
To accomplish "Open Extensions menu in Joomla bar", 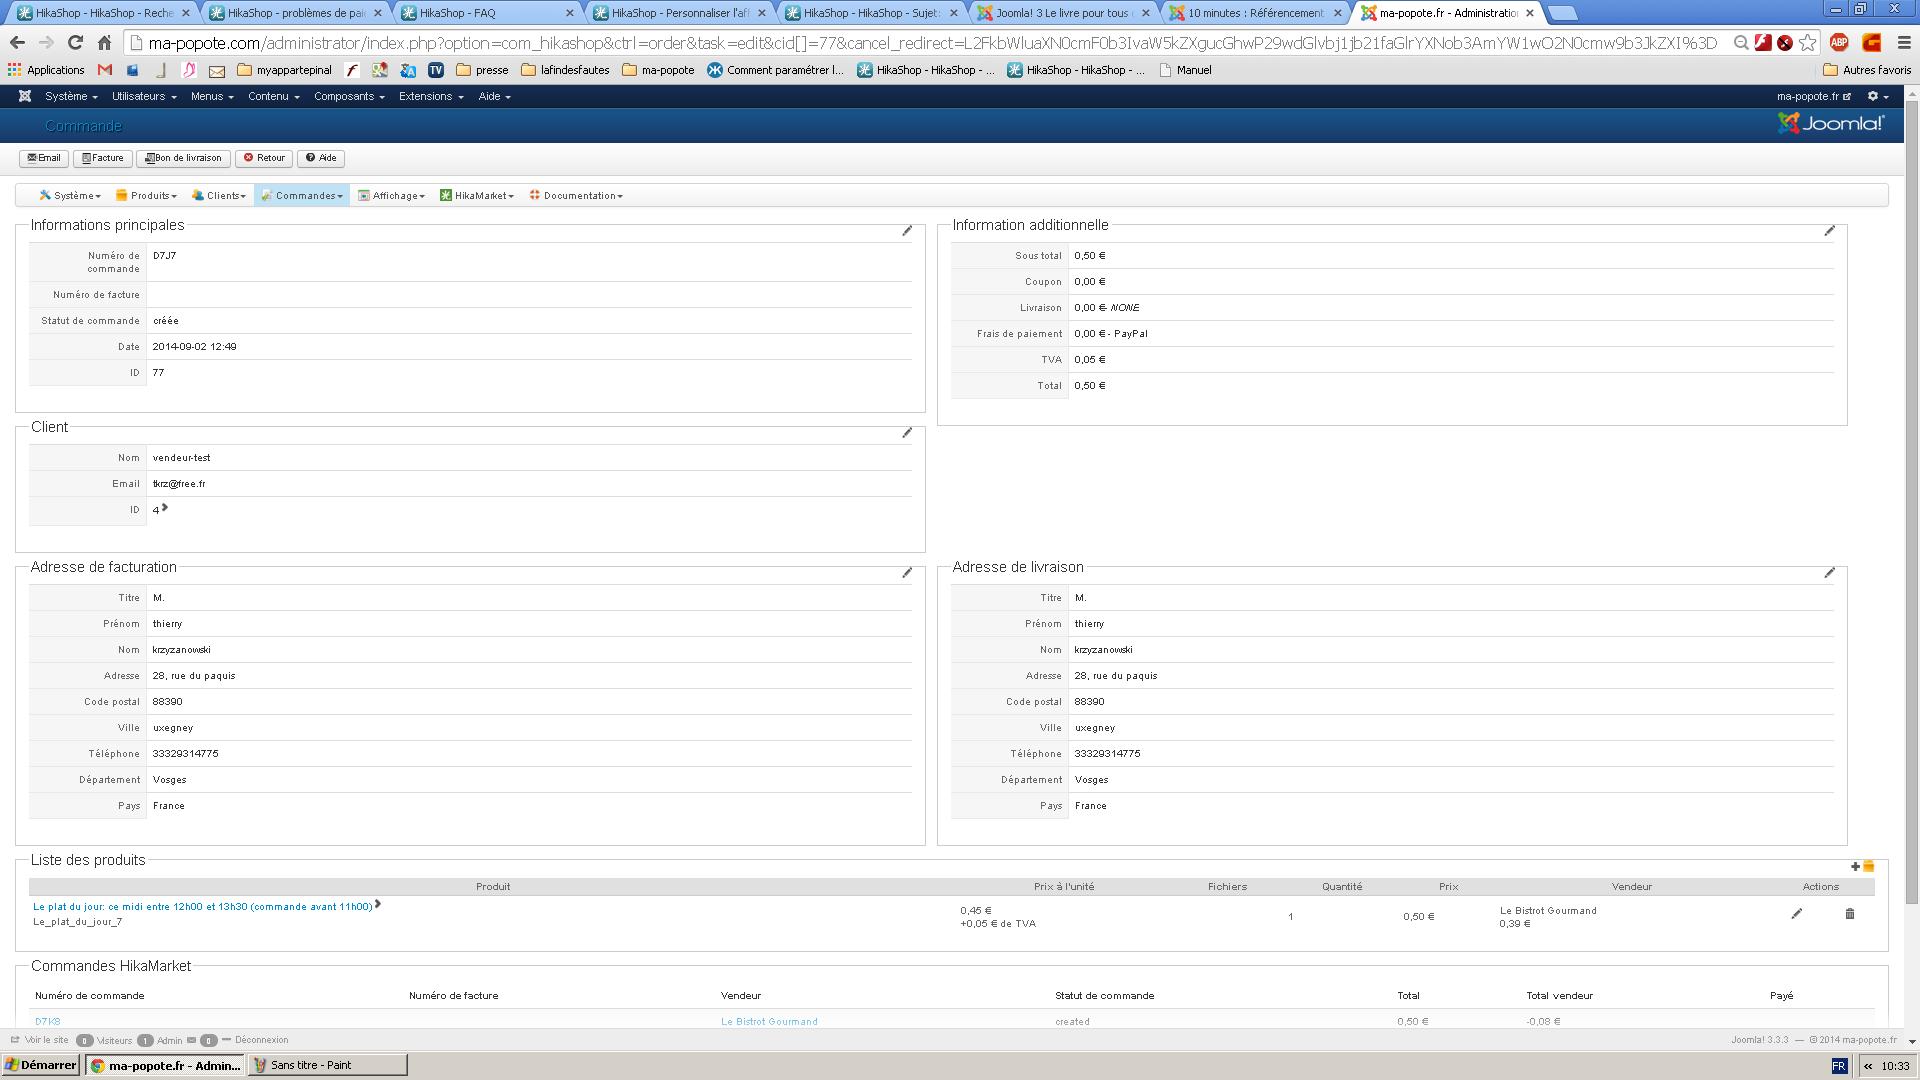I will point(430,96).
